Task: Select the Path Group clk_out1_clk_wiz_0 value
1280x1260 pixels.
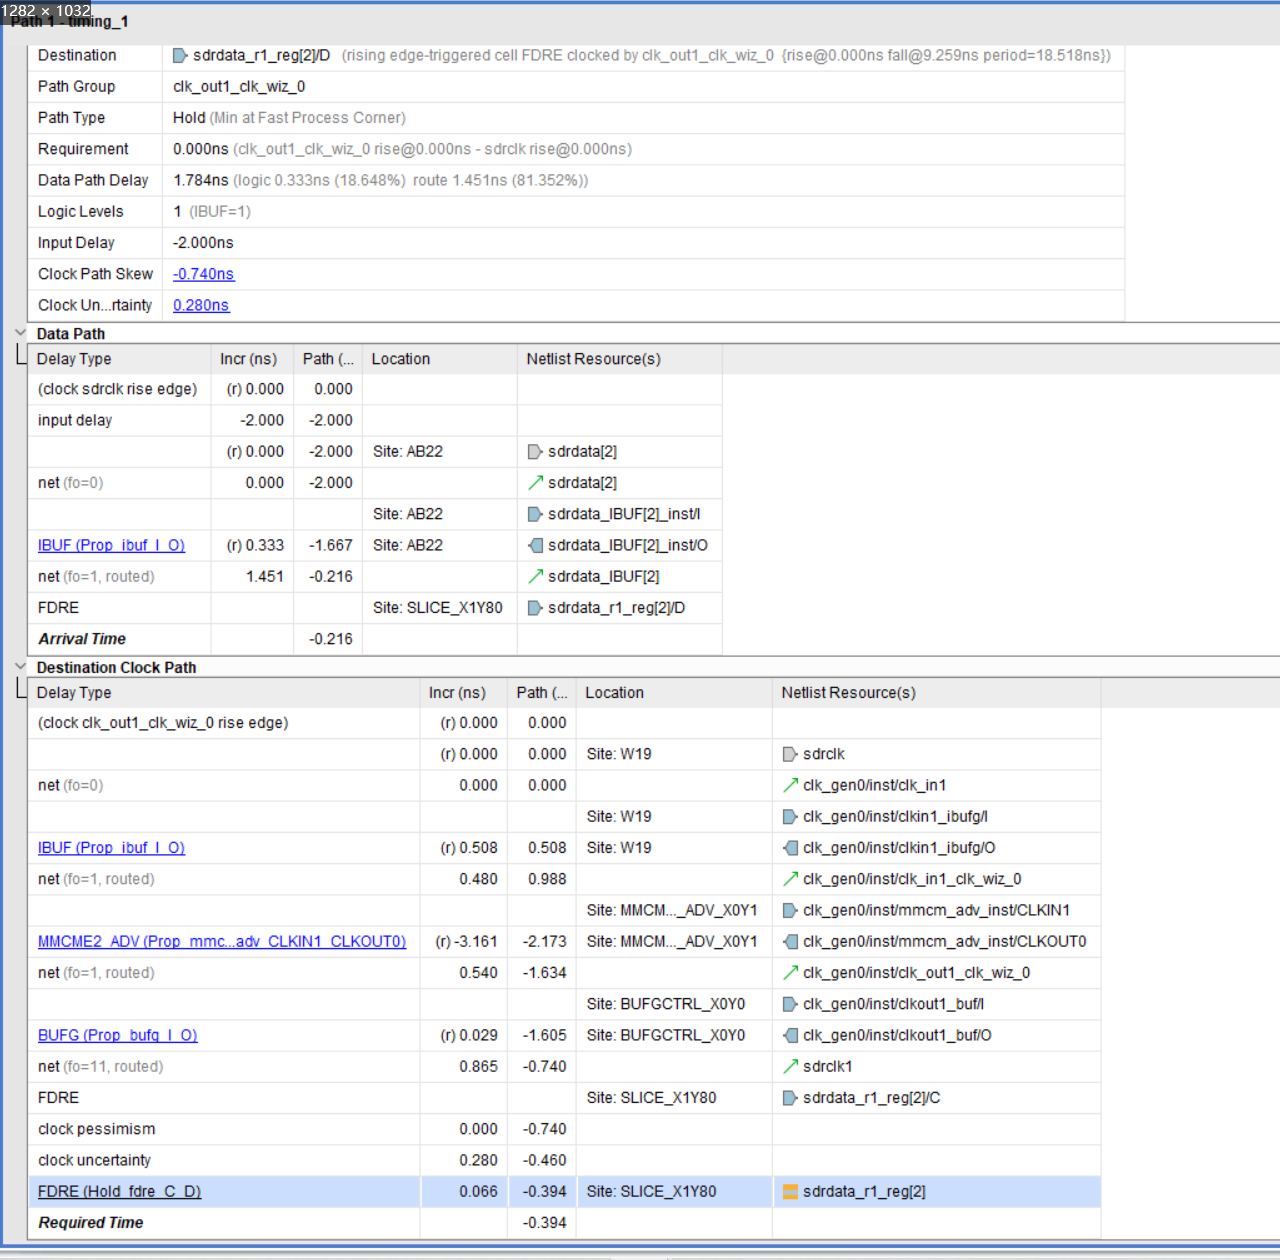Action: [239, 86]
